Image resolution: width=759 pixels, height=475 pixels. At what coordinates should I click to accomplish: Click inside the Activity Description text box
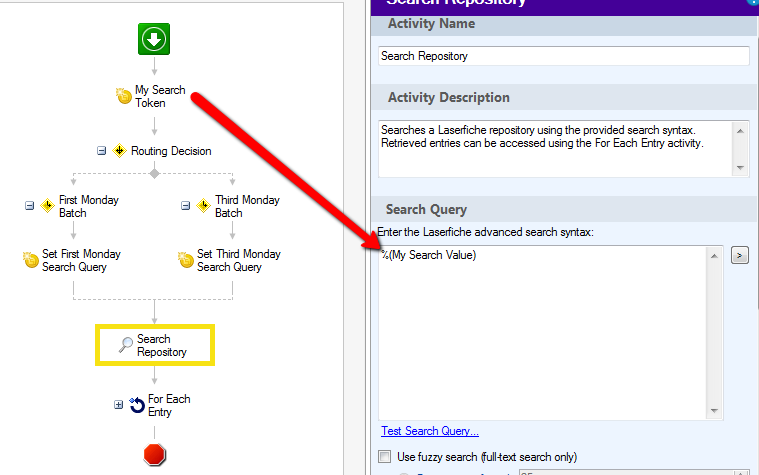557,149
